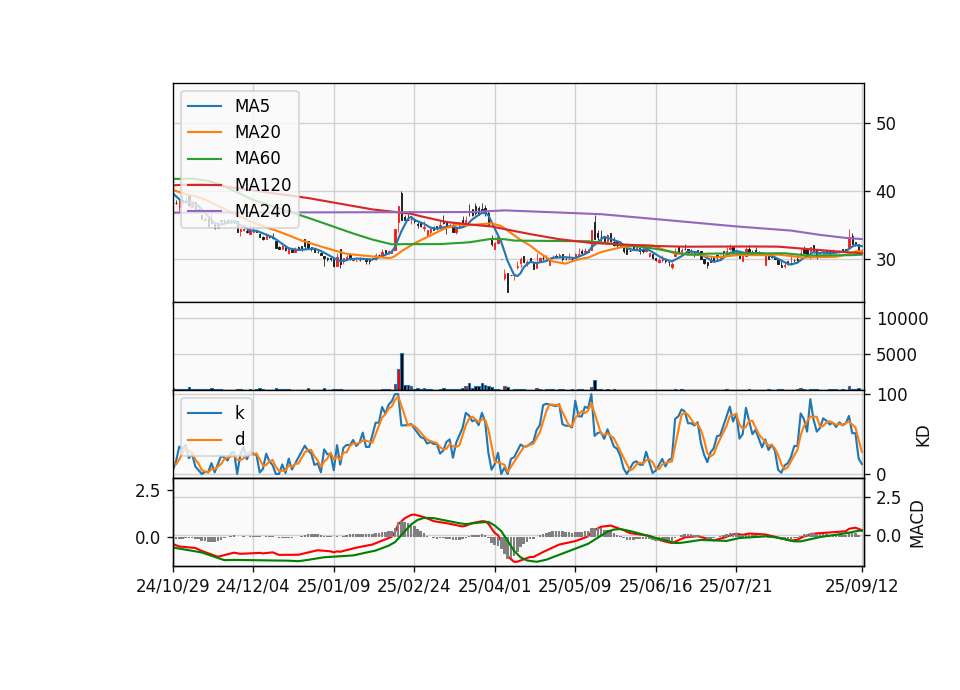Click the MA20 legend label

(258, 132)
